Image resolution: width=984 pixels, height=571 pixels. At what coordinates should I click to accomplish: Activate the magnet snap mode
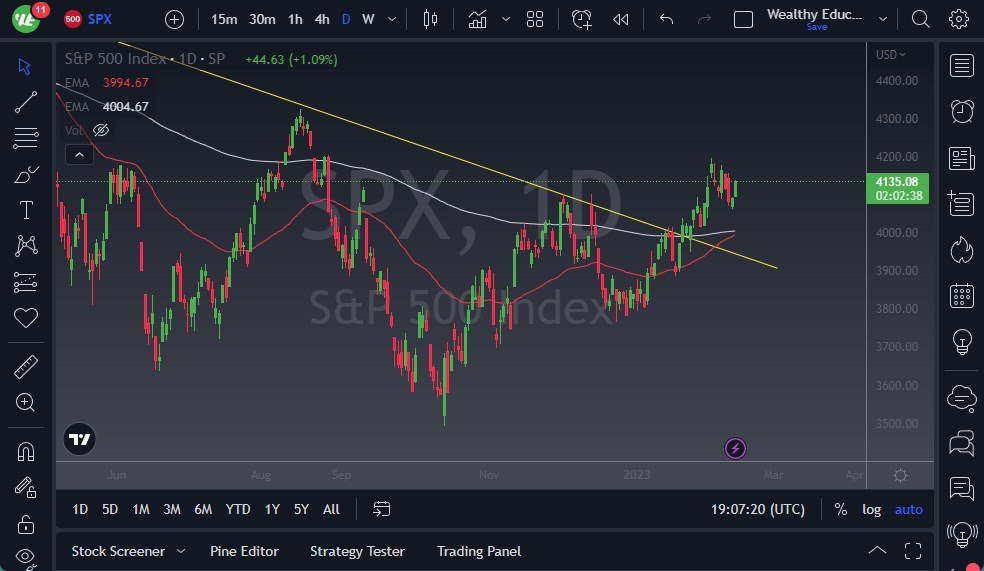click(26, 451)
